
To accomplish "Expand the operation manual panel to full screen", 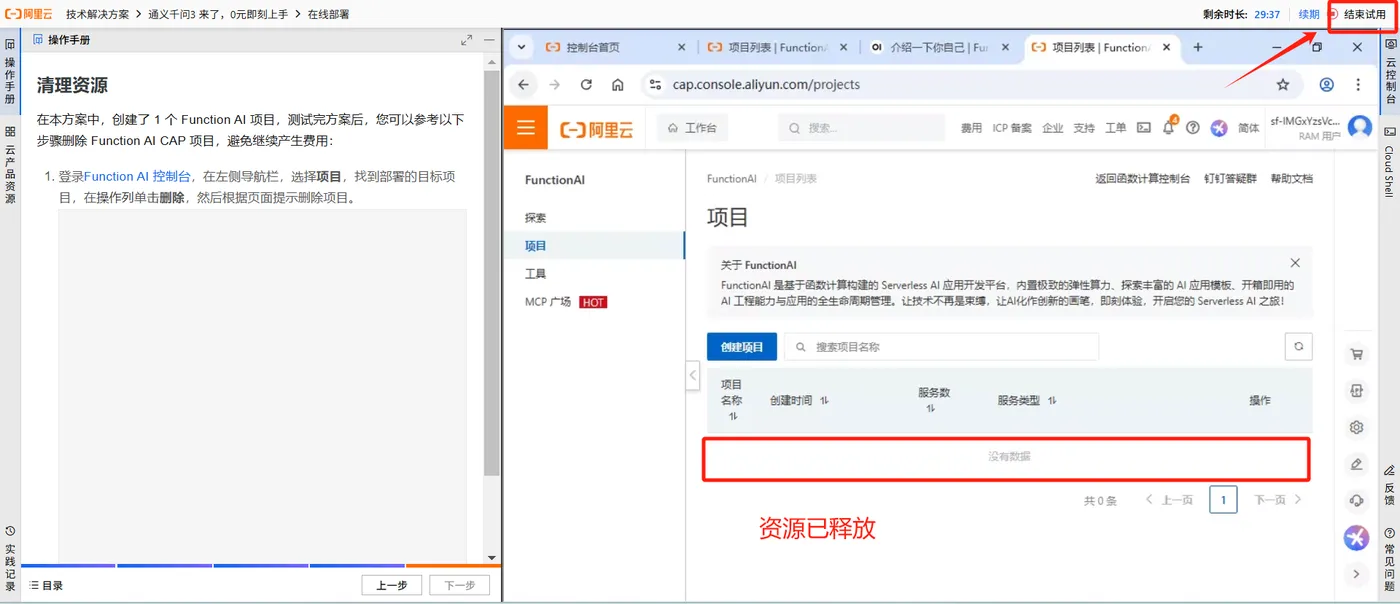I will point(467,40).
